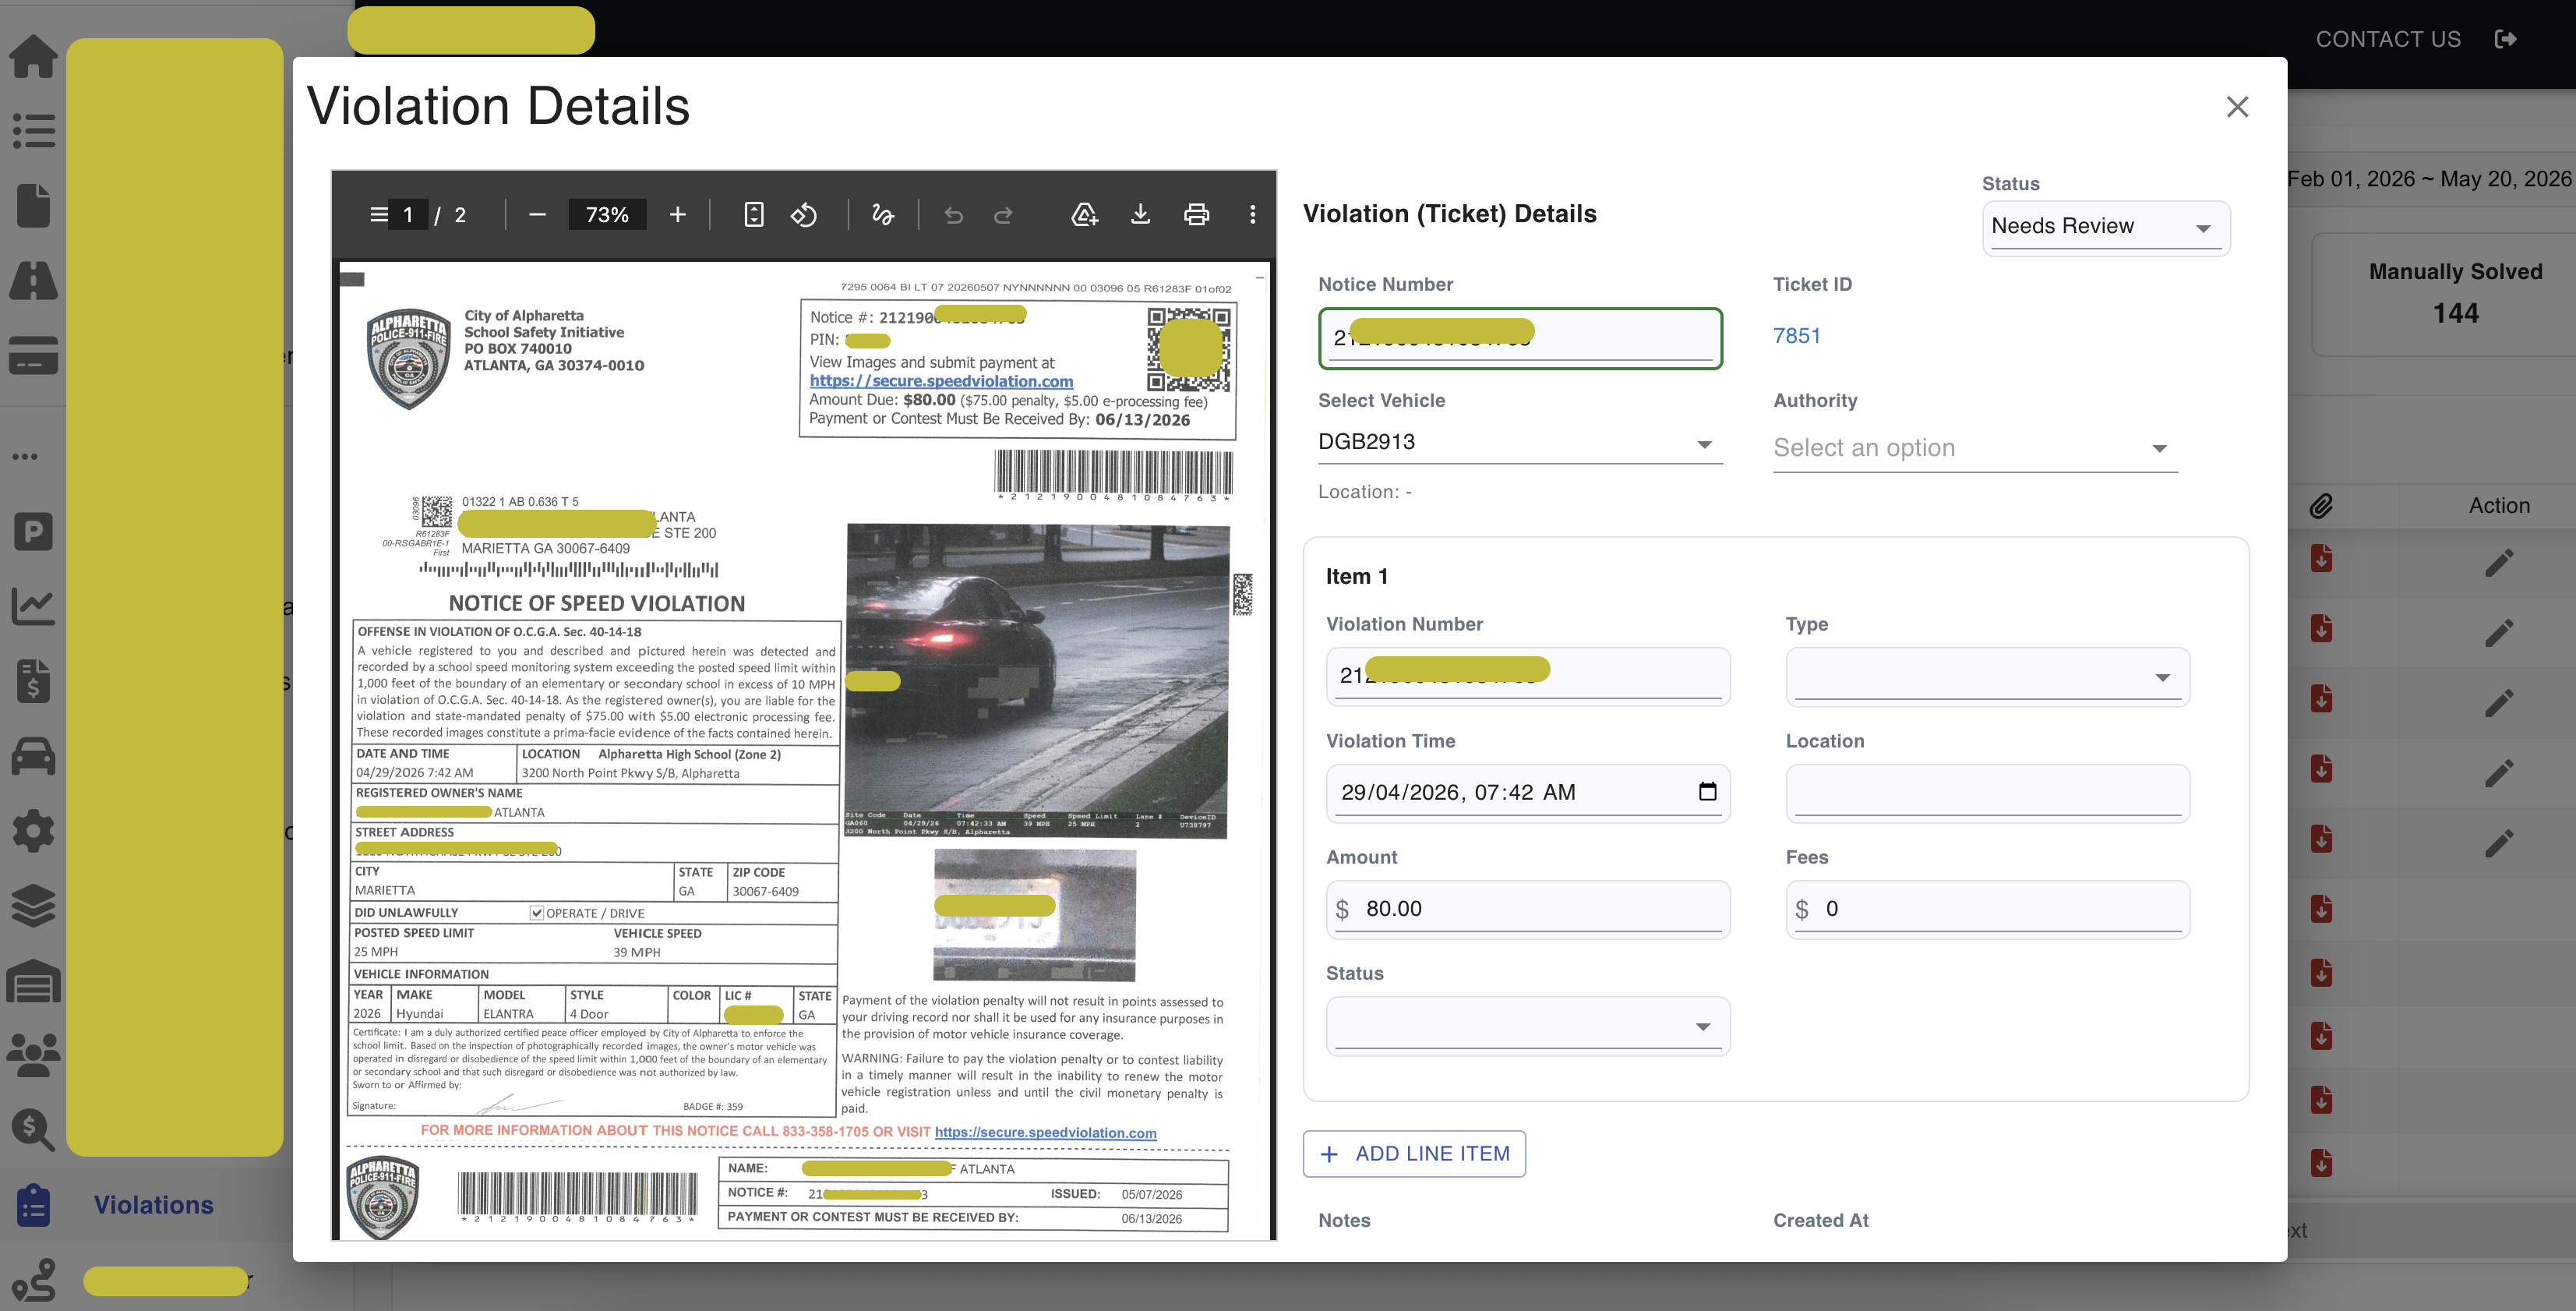This screenshot has height=1311, width=2576.
Task: Click the PDF undo arrow
Action: click(x=954, y=215)
